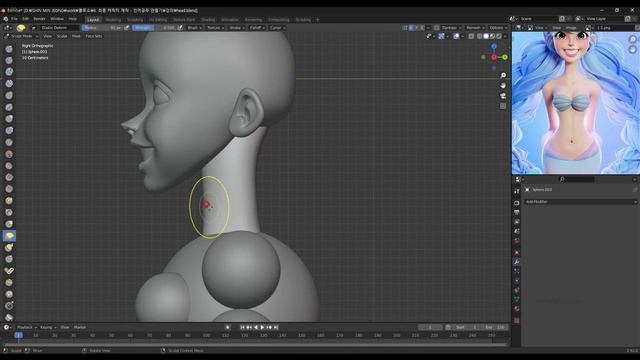Select the Flatten brush
Screen dimensions: 640x360
pos(9,166)
